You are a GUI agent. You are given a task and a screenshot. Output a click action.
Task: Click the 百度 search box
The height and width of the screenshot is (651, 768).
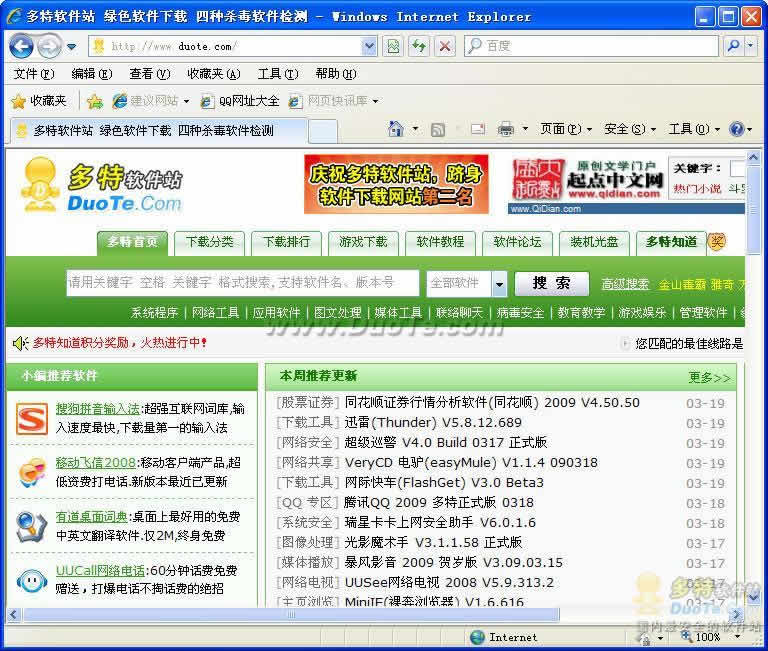pos(591,46)
